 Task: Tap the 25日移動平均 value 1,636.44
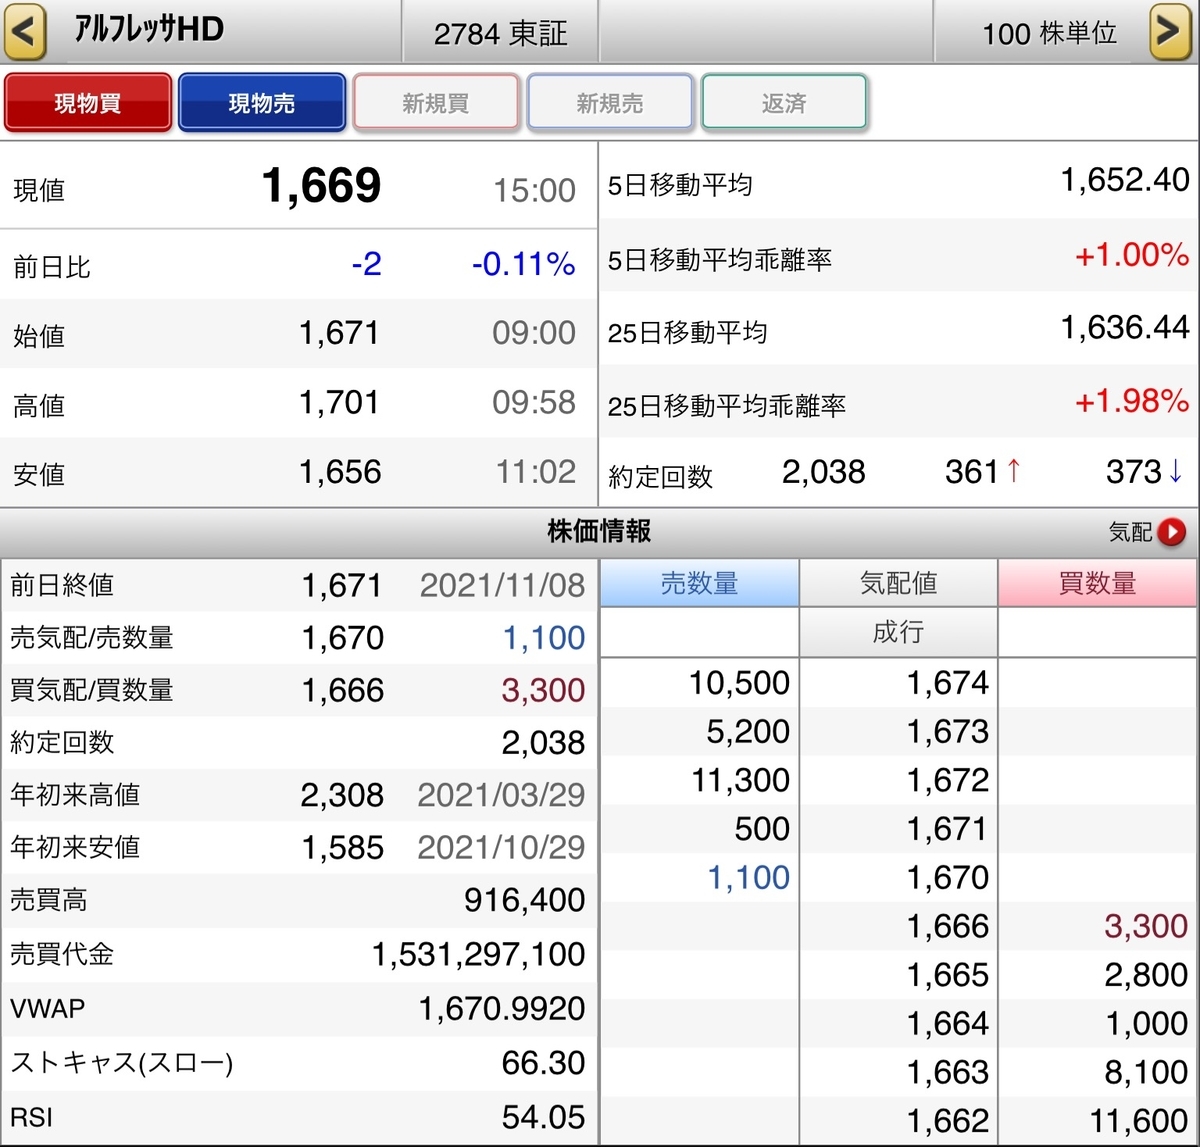click(x=1125, y=327)
